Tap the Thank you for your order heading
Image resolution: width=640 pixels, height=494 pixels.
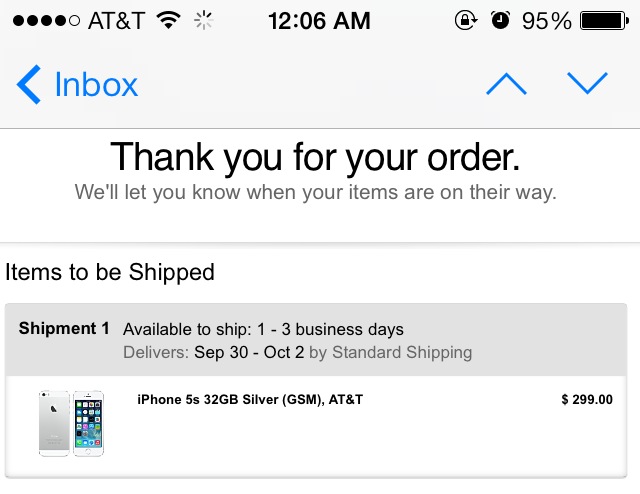(x=315, y=158)
